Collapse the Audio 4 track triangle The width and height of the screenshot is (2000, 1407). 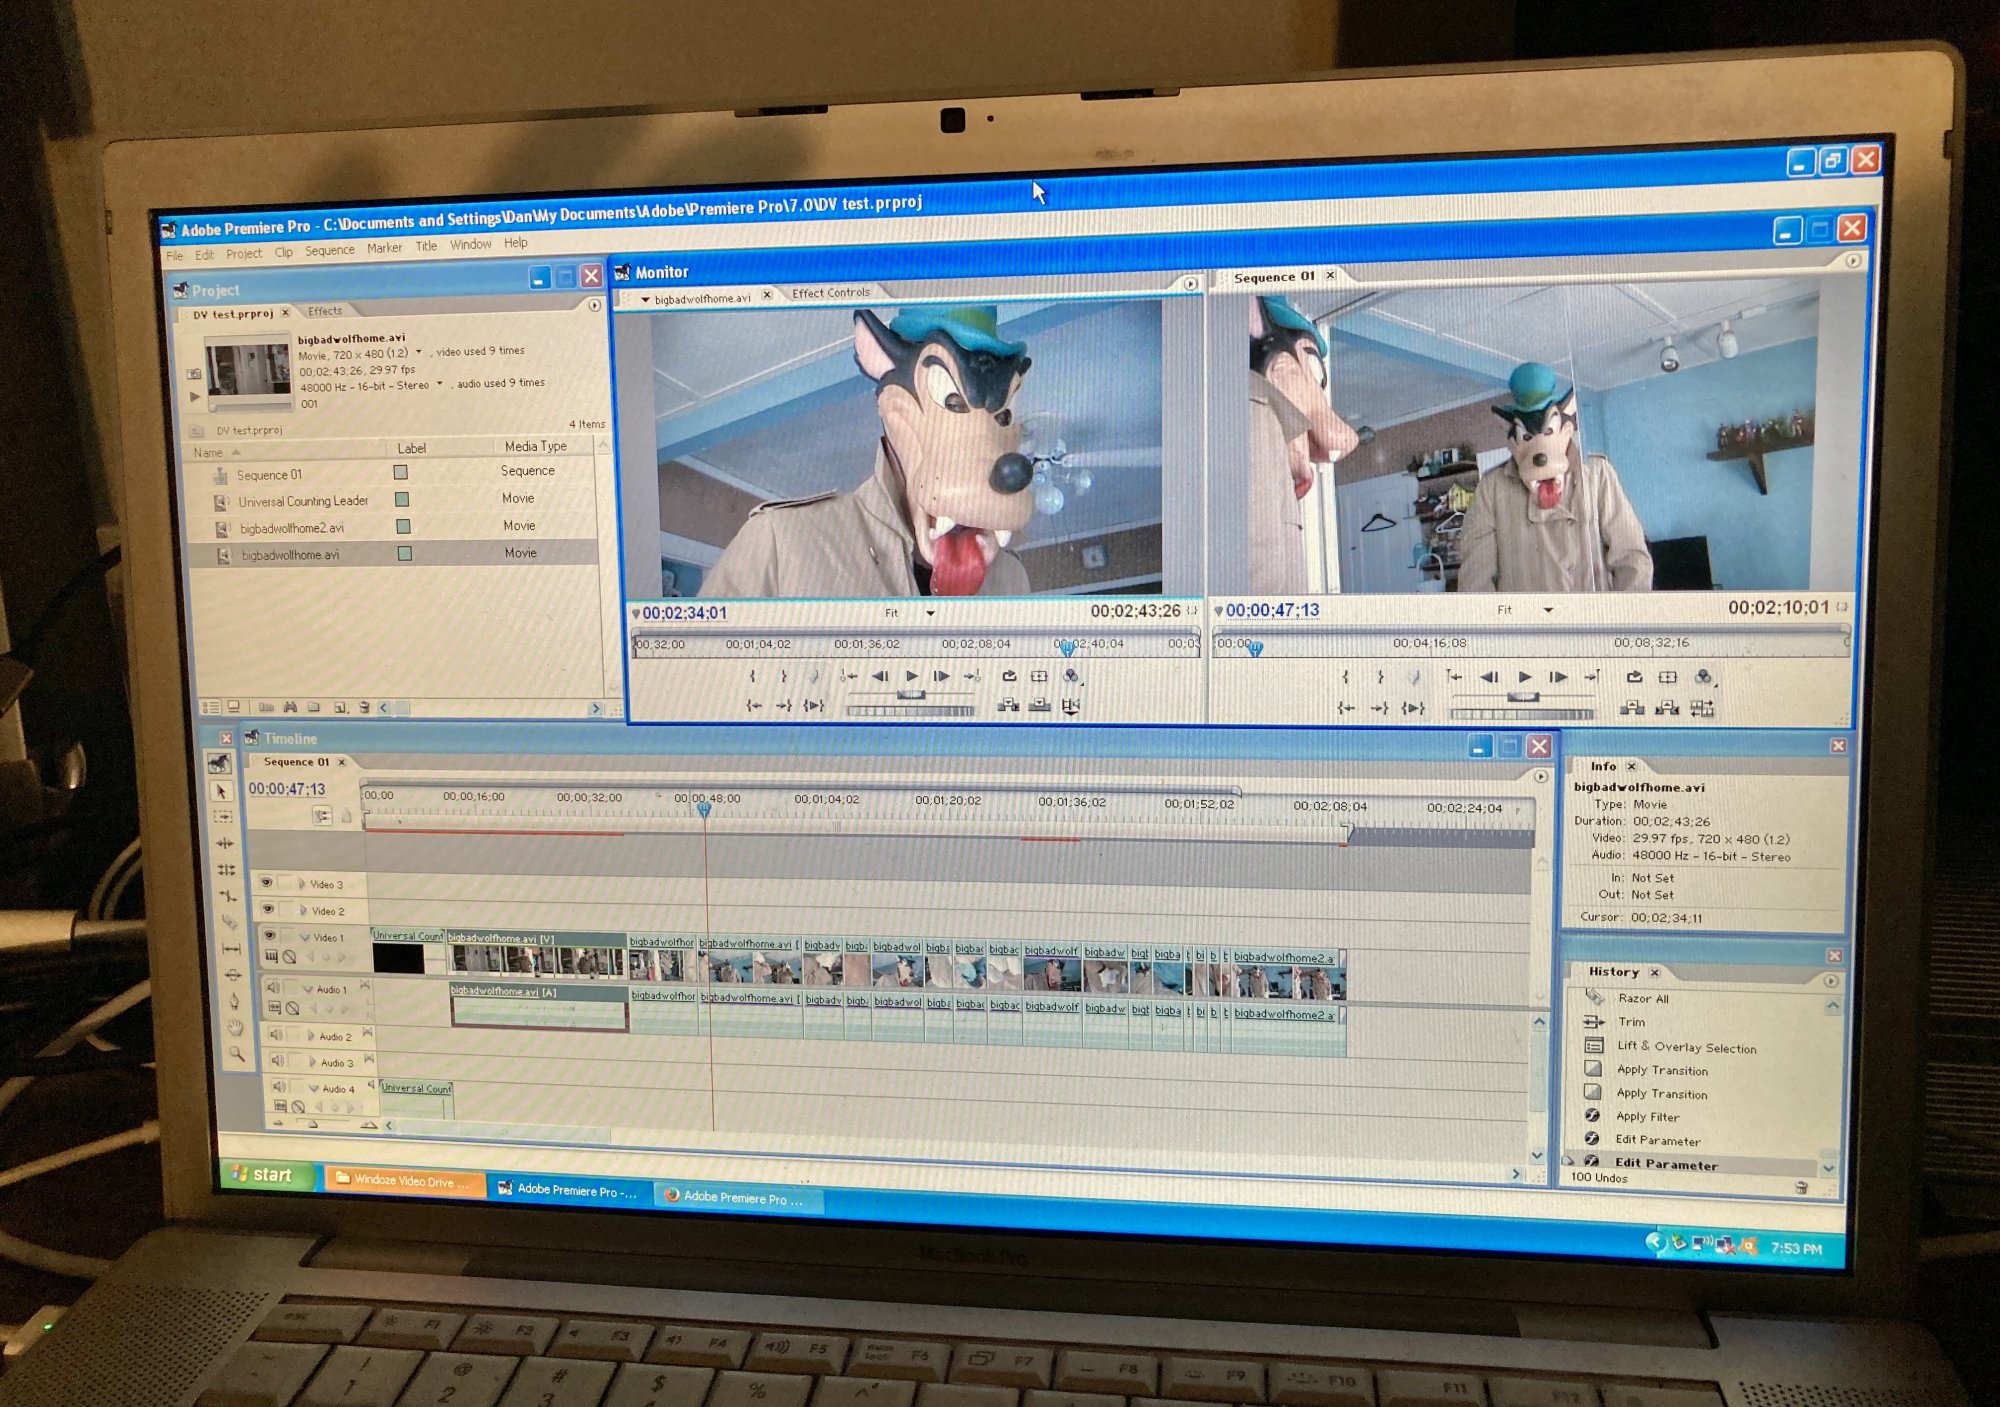[x=314, y=1088]
